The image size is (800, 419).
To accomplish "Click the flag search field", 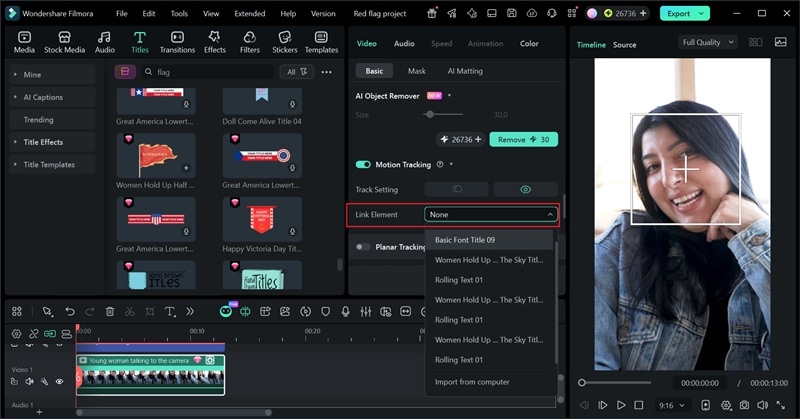I will 207,72.
